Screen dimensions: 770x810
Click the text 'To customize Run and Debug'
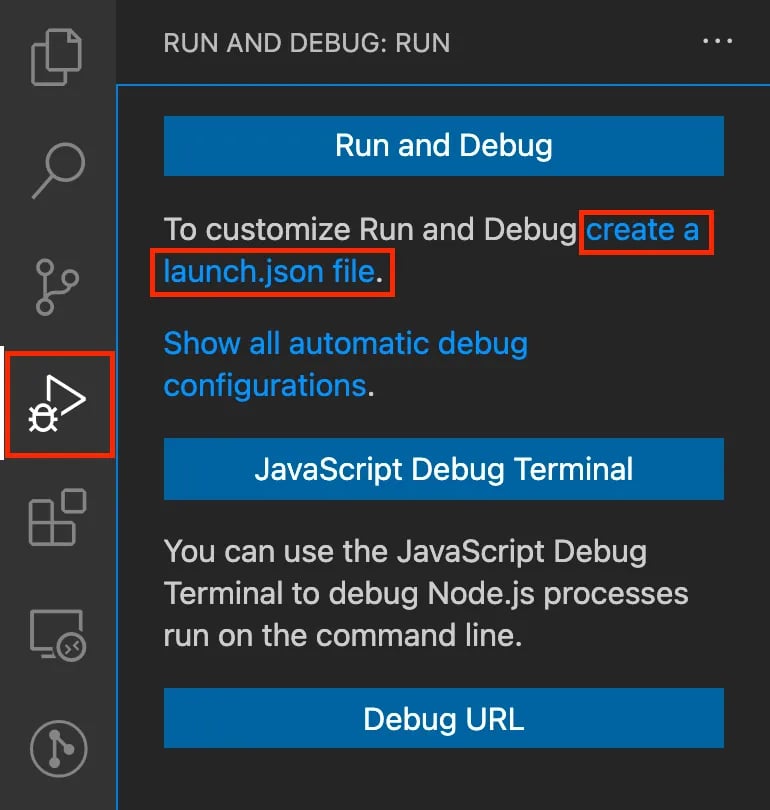(x=370, y=230)
